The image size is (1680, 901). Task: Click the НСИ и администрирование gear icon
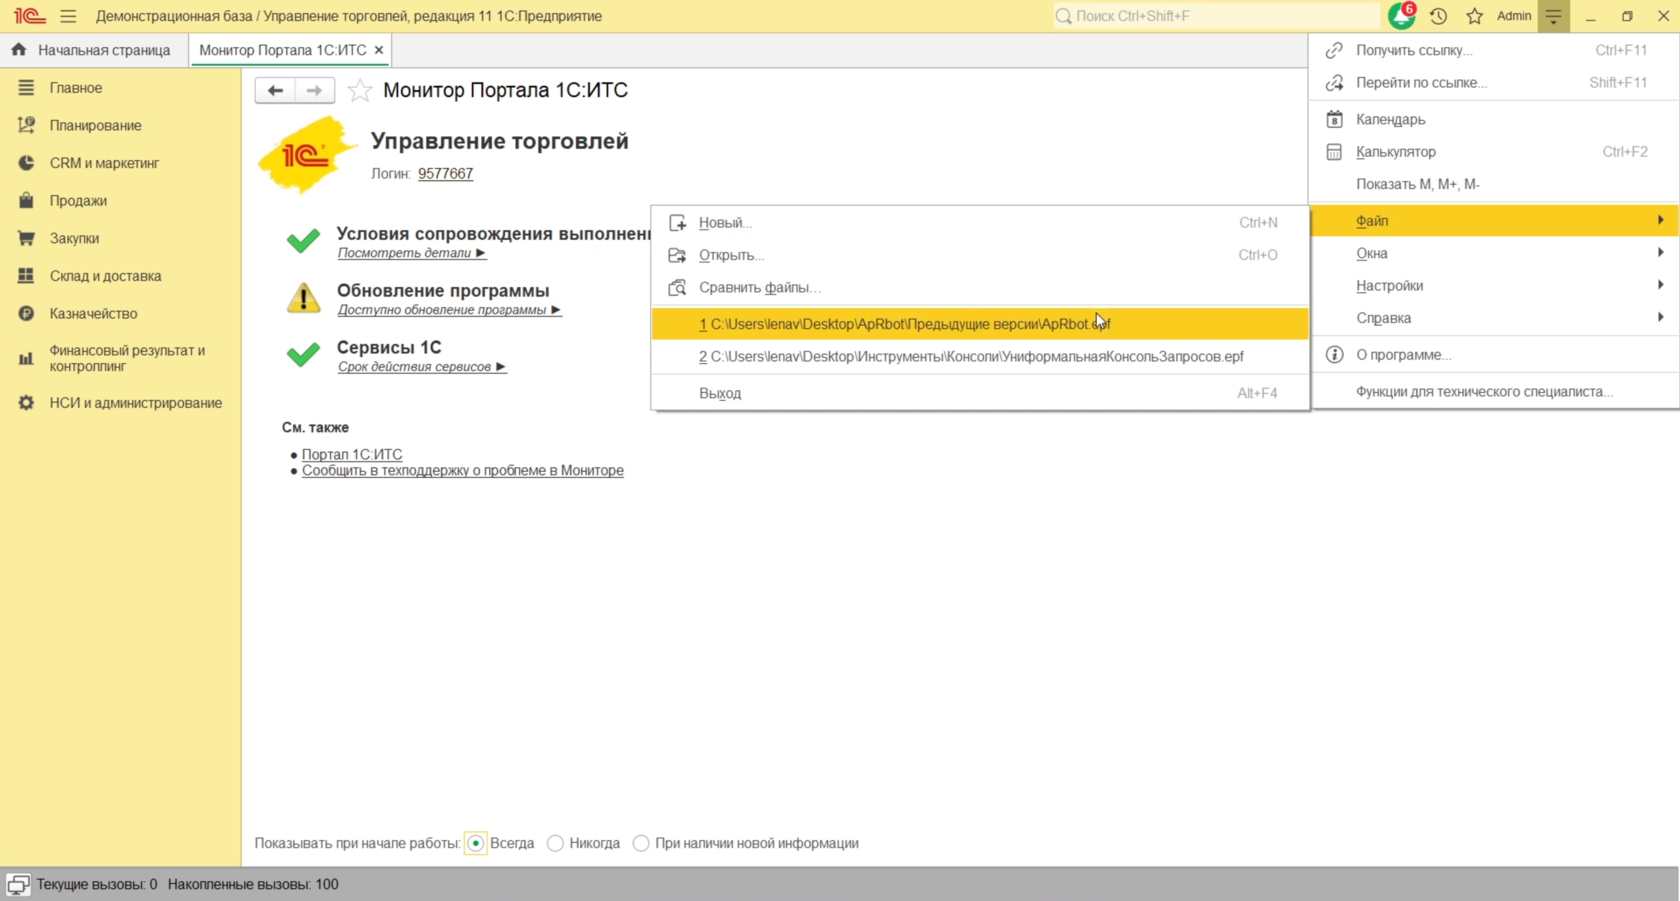pyautogui.click(x=26, y=403)
